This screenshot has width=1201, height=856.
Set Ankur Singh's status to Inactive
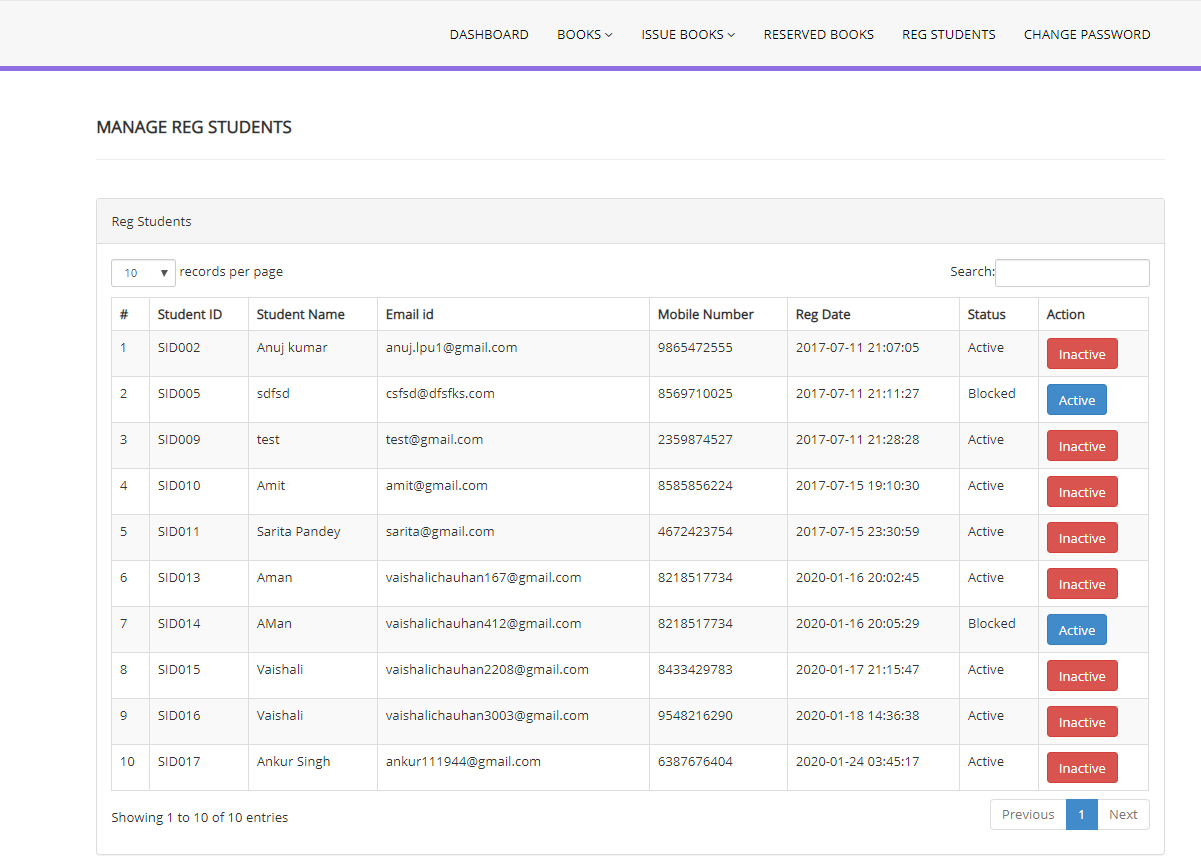pyautogui.click(x=1082, y=767)
